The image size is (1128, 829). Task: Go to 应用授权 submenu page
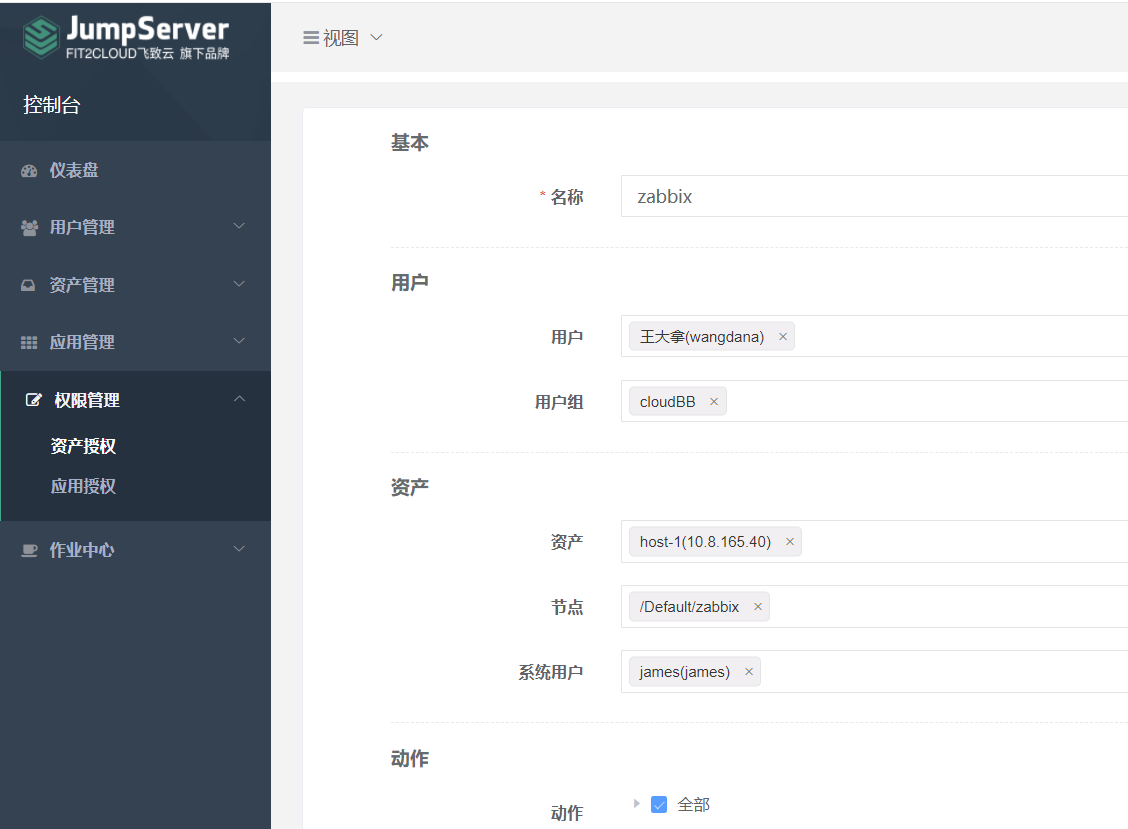pos(83,486)
